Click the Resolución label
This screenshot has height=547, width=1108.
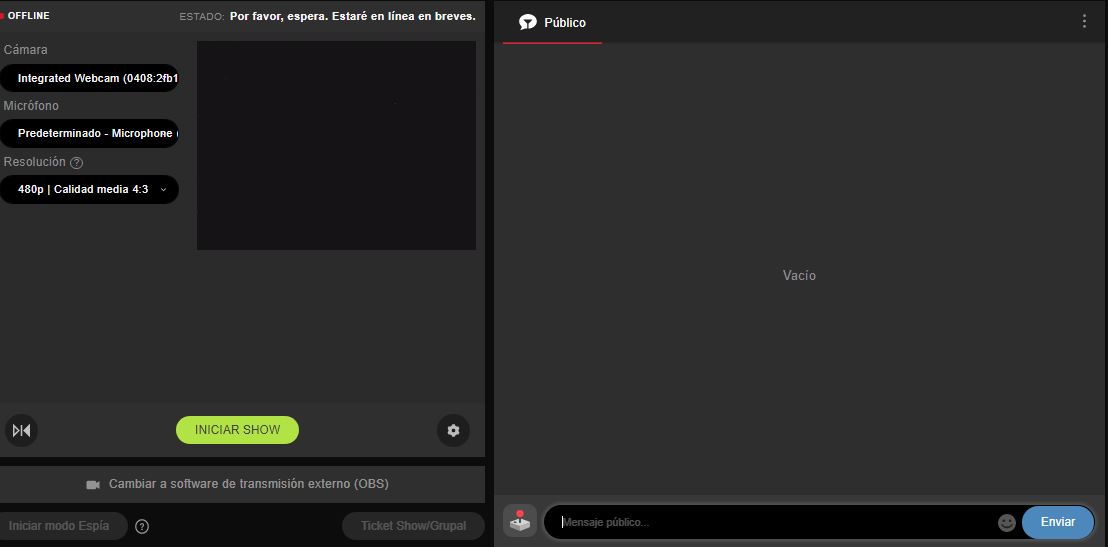point(34,162)
